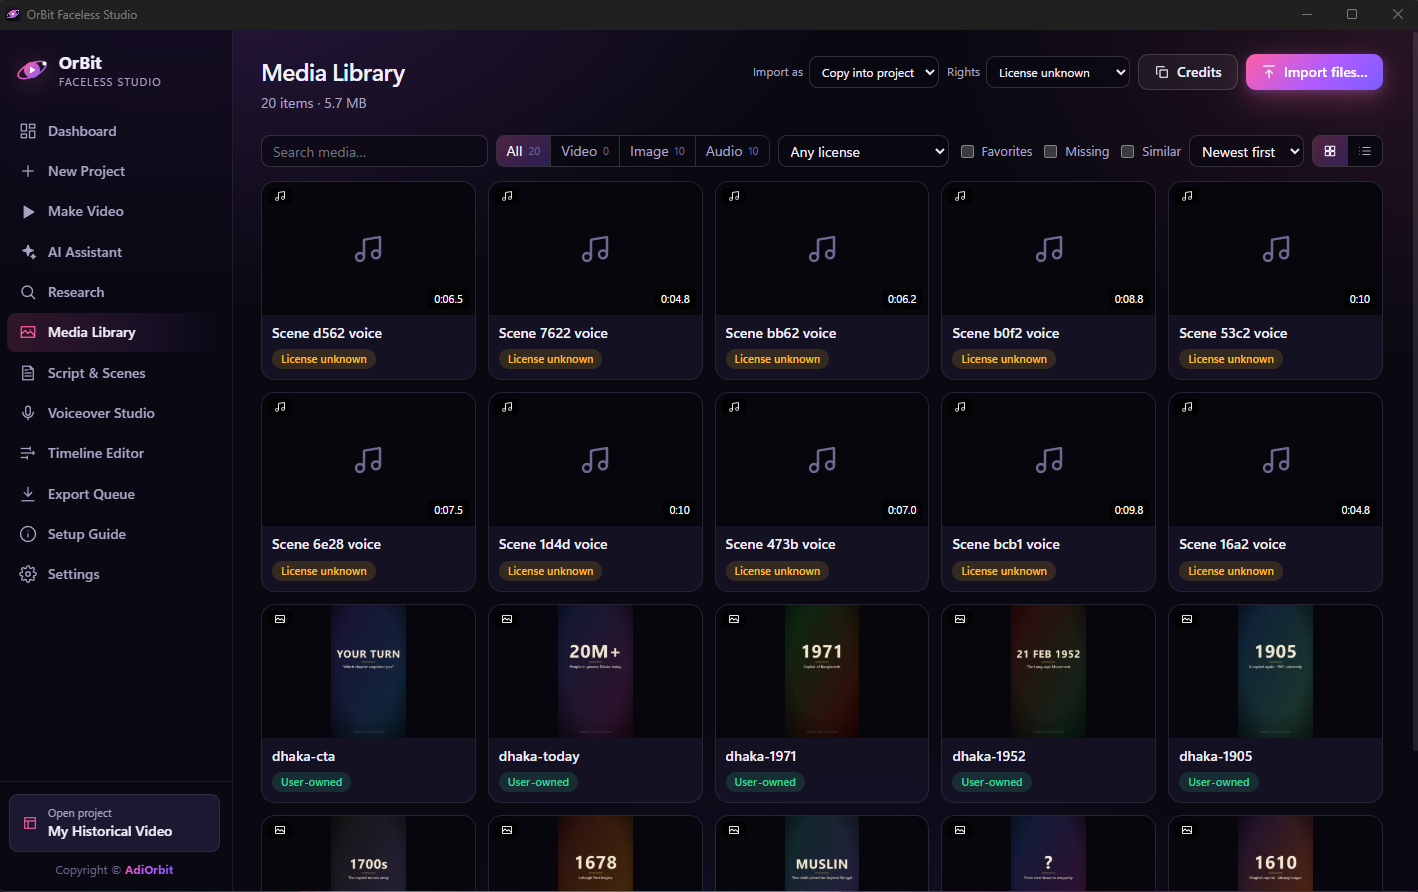Enable the Favorites filter checkbox

point(967,151)
